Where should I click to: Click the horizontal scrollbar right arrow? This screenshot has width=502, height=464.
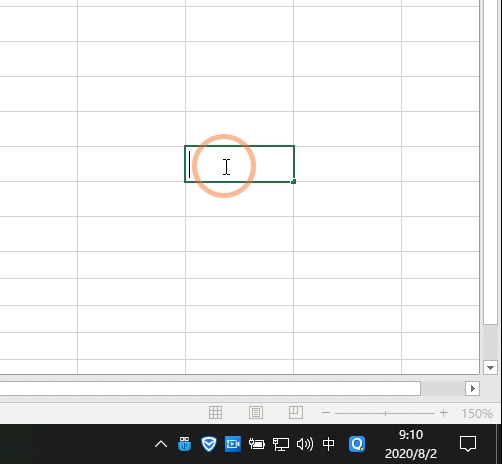pyautogui.click(x=472, y=388)
